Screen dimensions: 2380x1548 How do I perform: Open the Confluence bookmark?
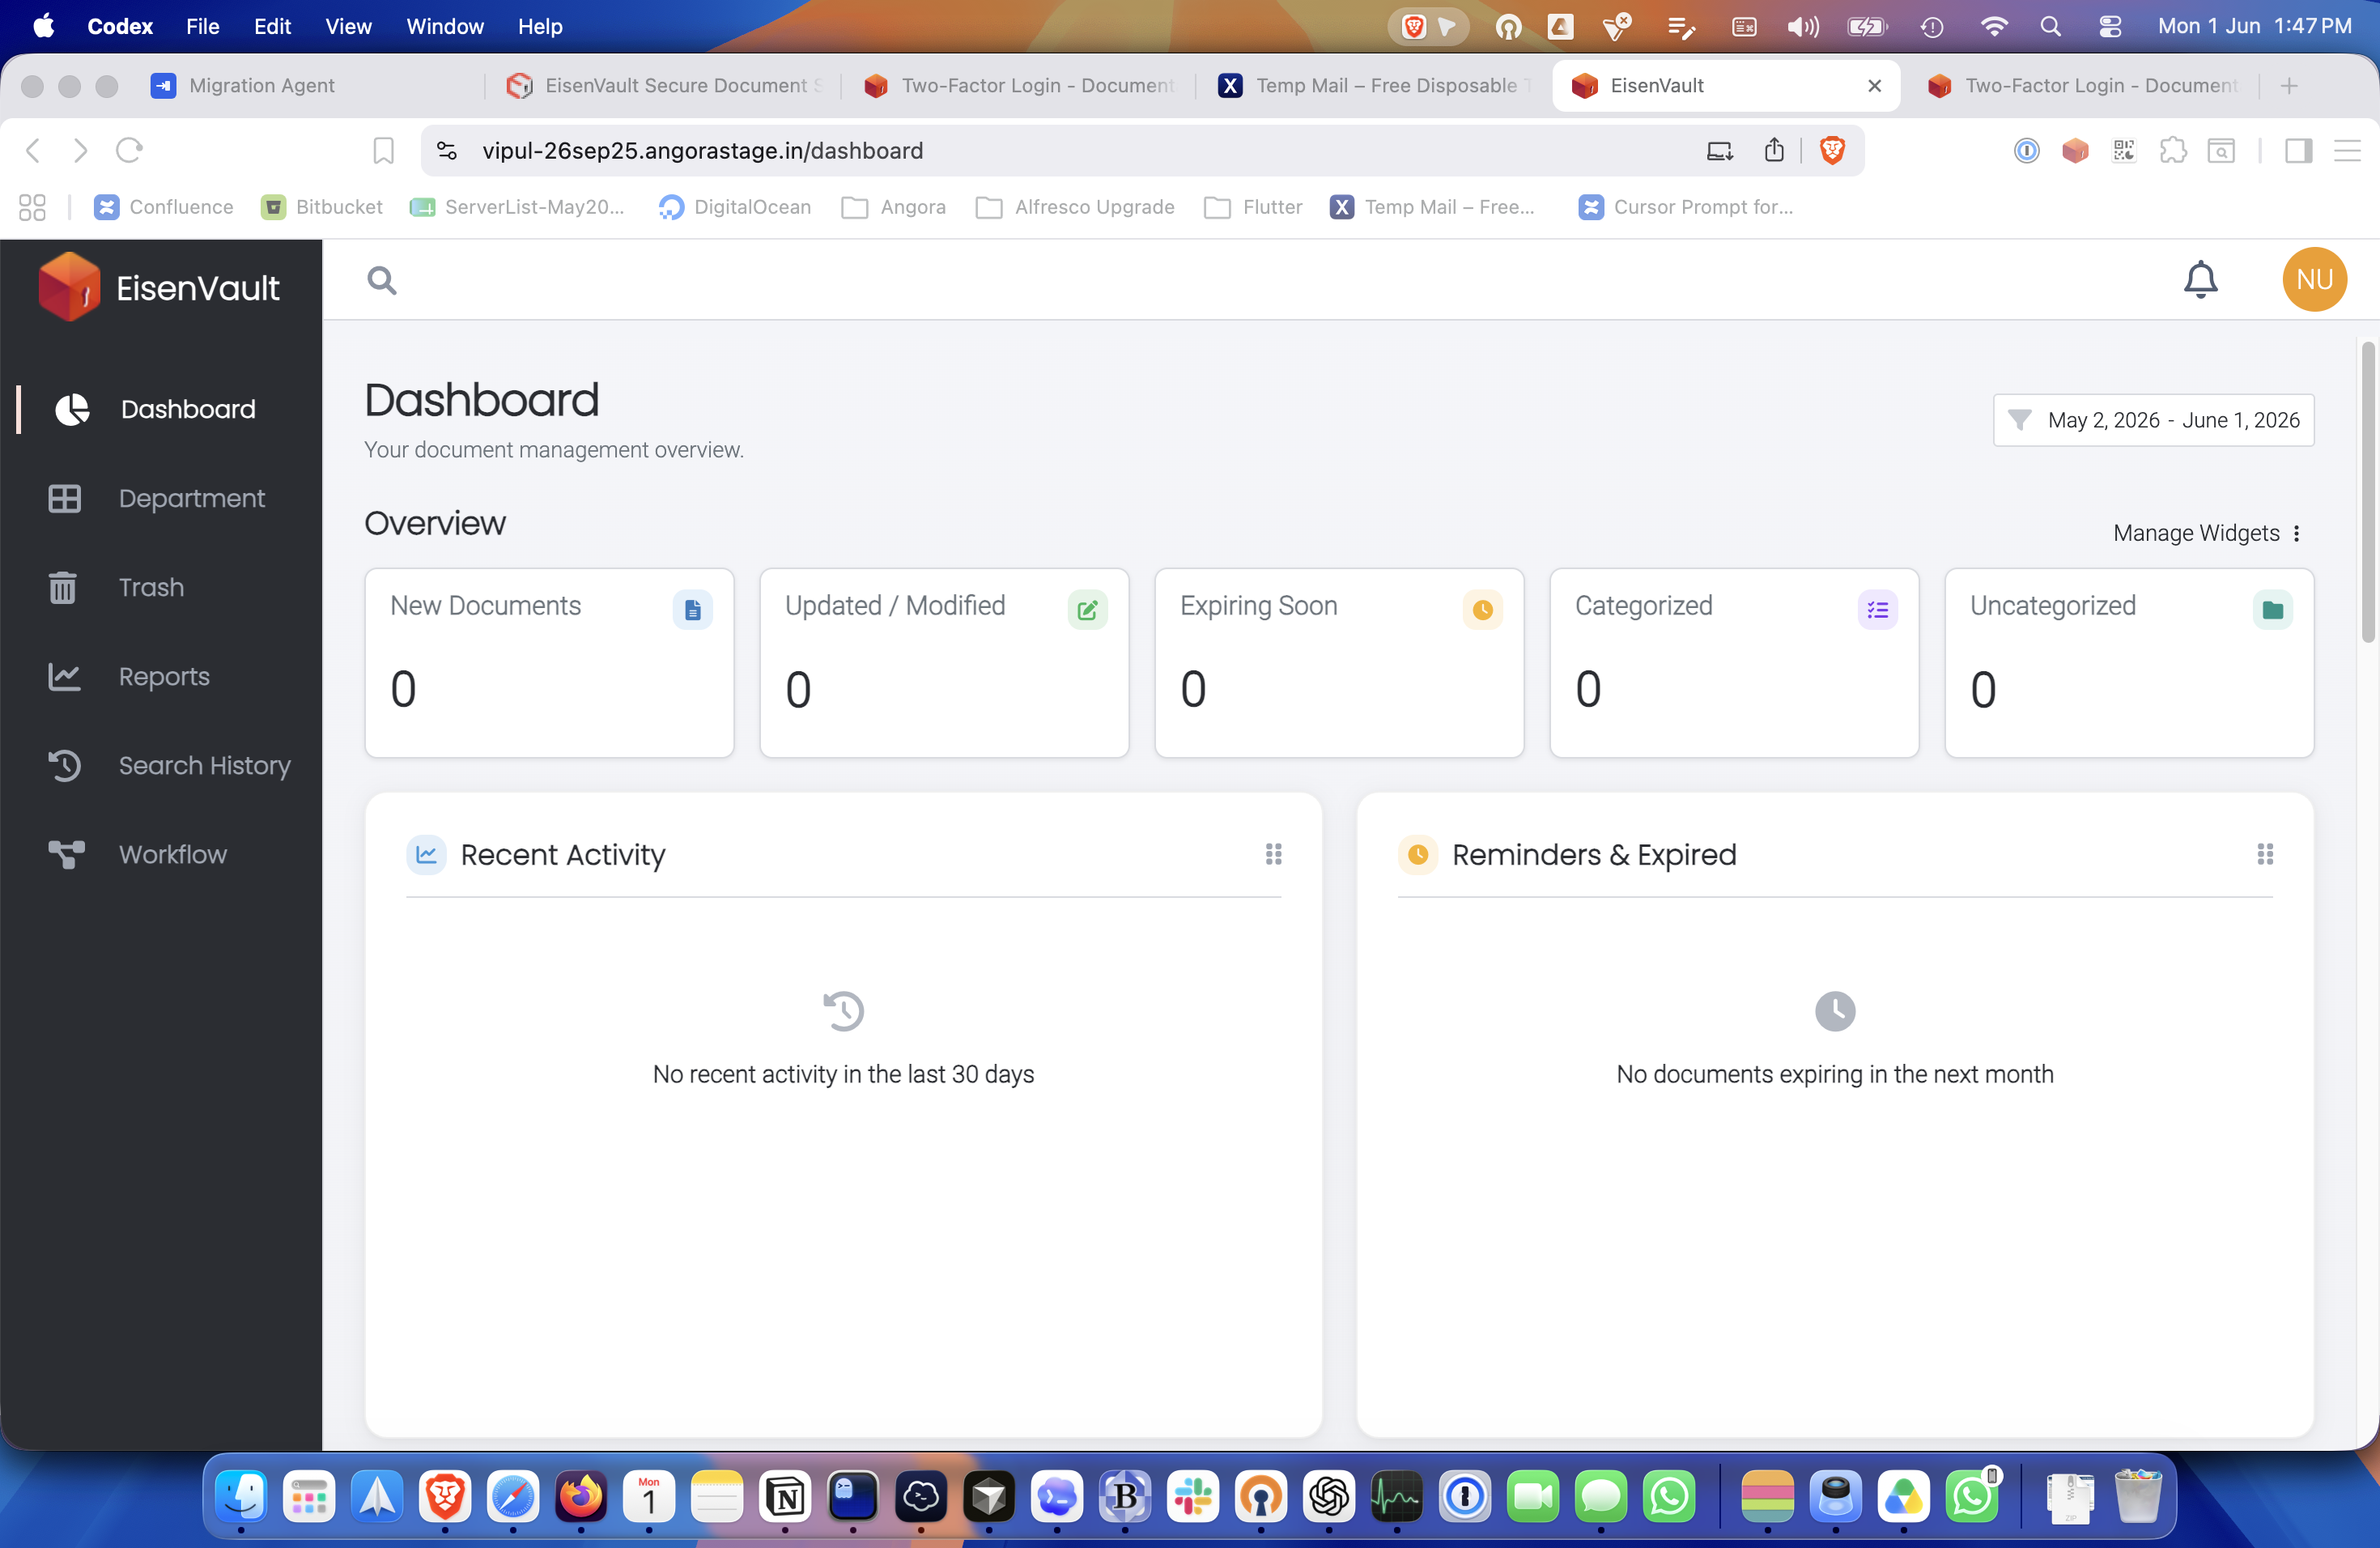163,207
